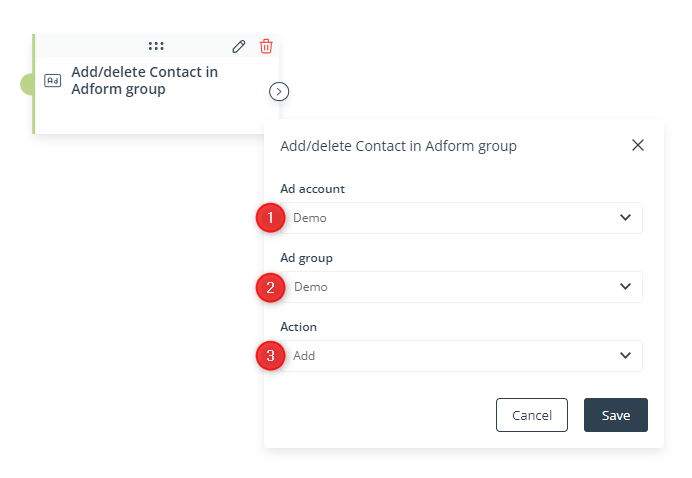Click the red number 1 badge
The width and height of the screenshot is (692, 478).
pyautogui.click(x=270, y=218)
